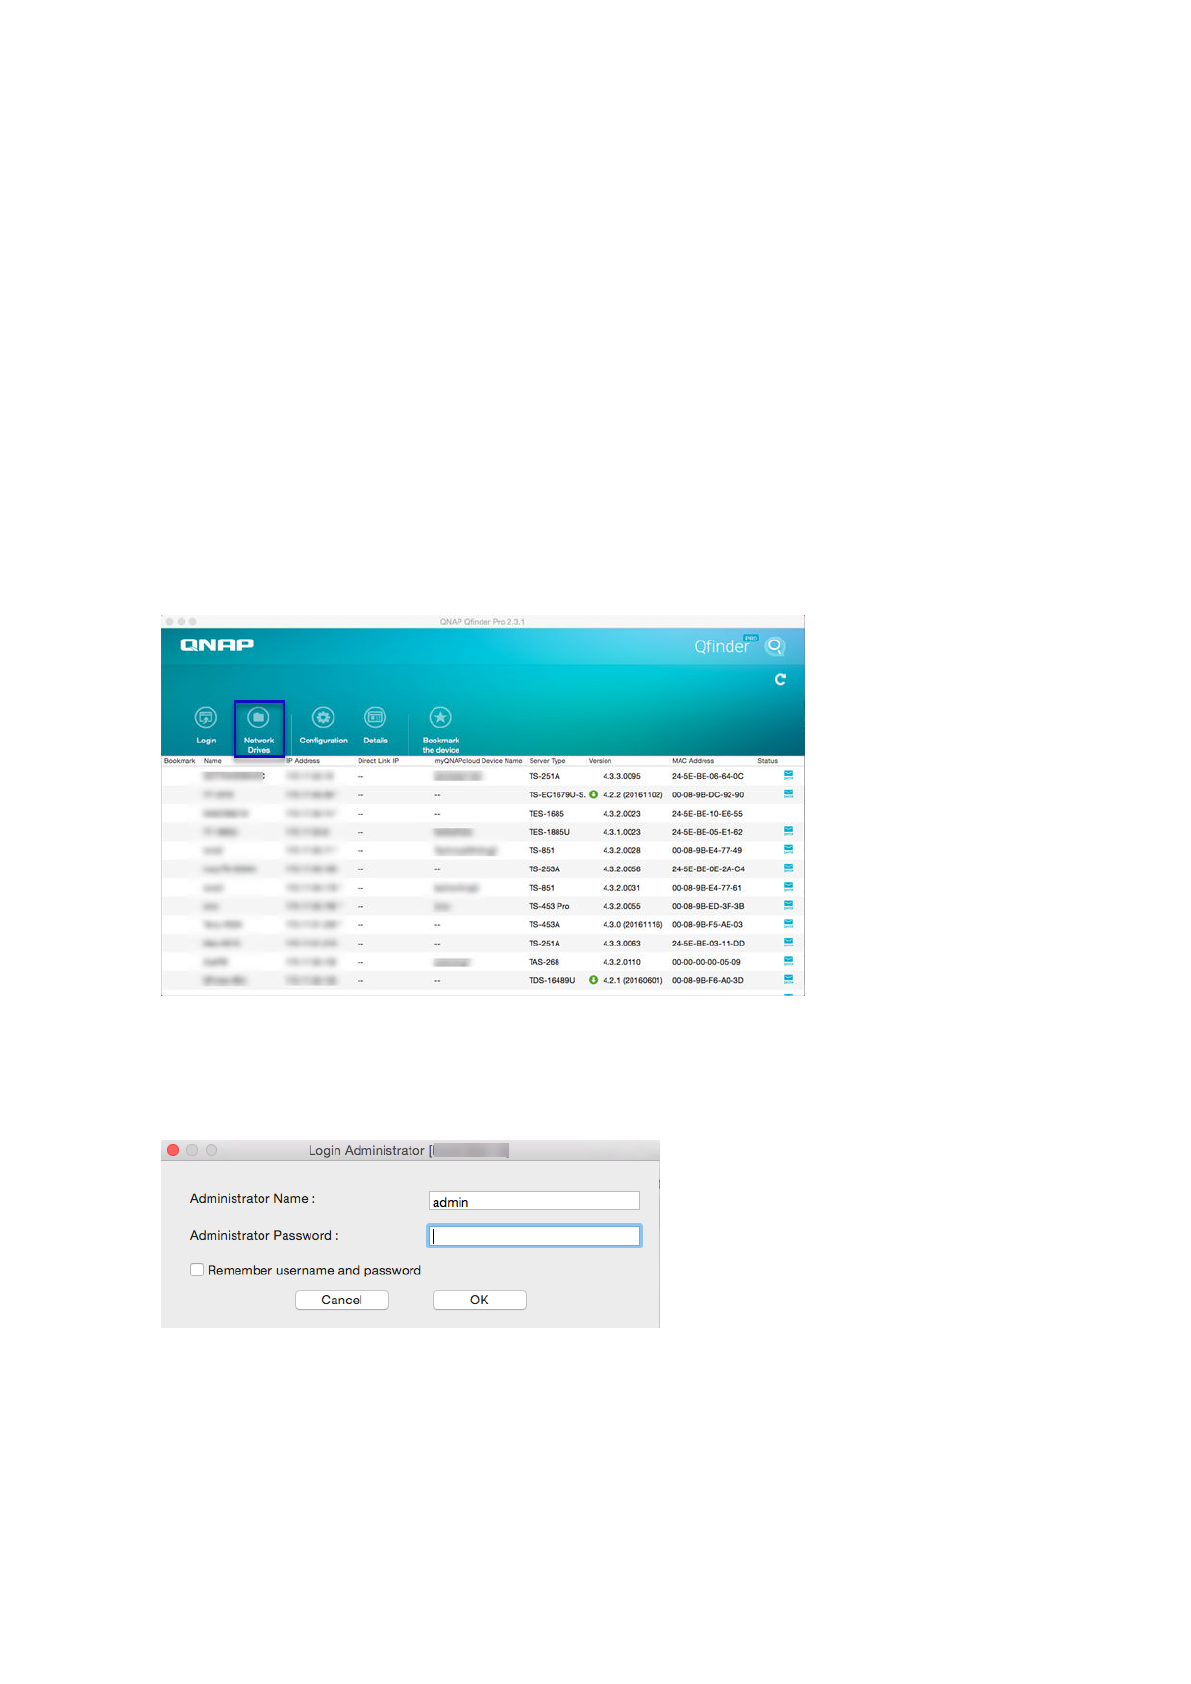Click status icon for MAC 00-08-9B-E4-77-61
This screenshot has height=1684, width=1191.
pos(788,887)
